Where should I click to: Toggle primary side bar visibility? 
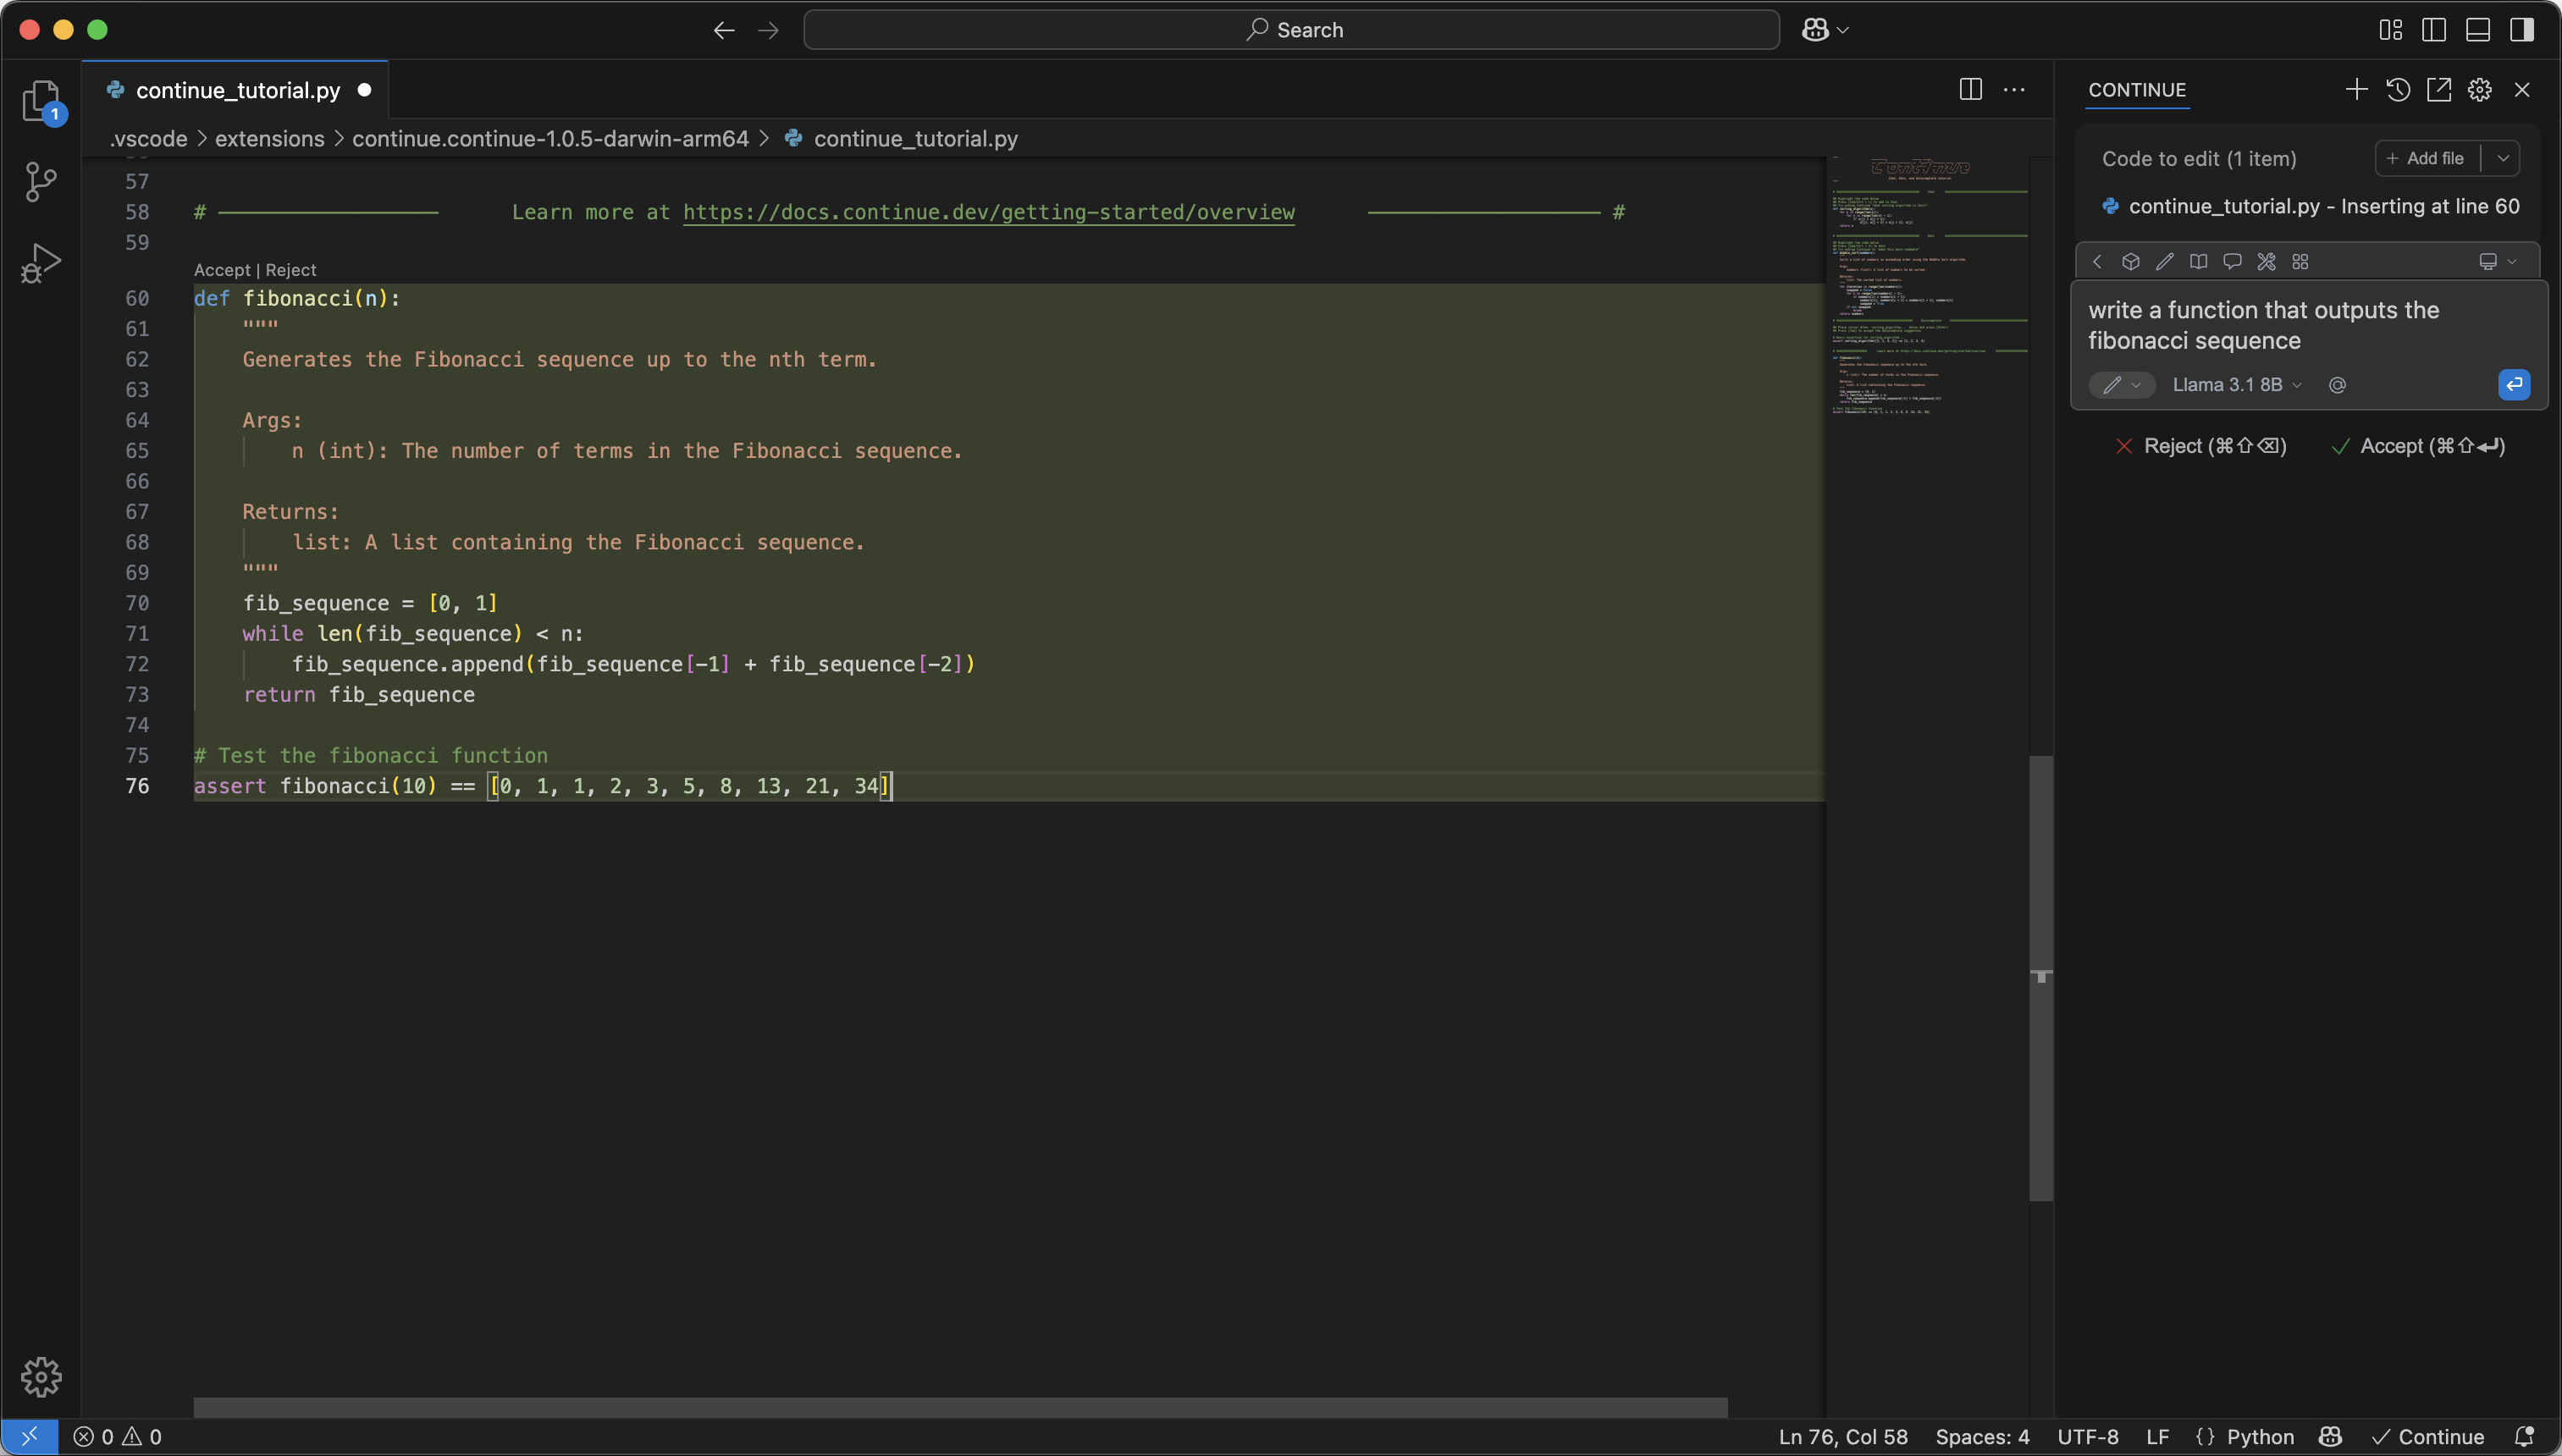click(2434, 30)
